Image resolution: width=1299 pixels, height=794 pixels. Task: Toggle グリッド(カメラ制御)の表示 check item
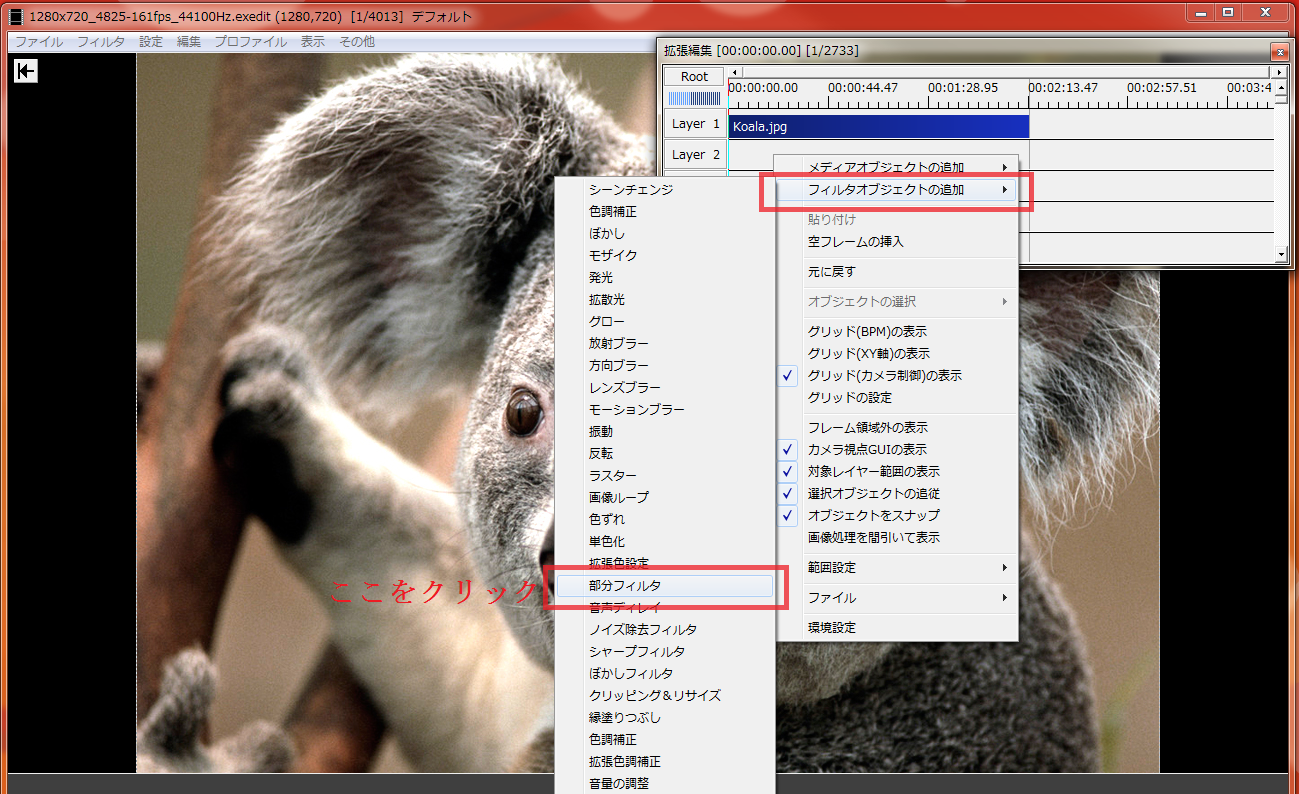coord(897,375)
